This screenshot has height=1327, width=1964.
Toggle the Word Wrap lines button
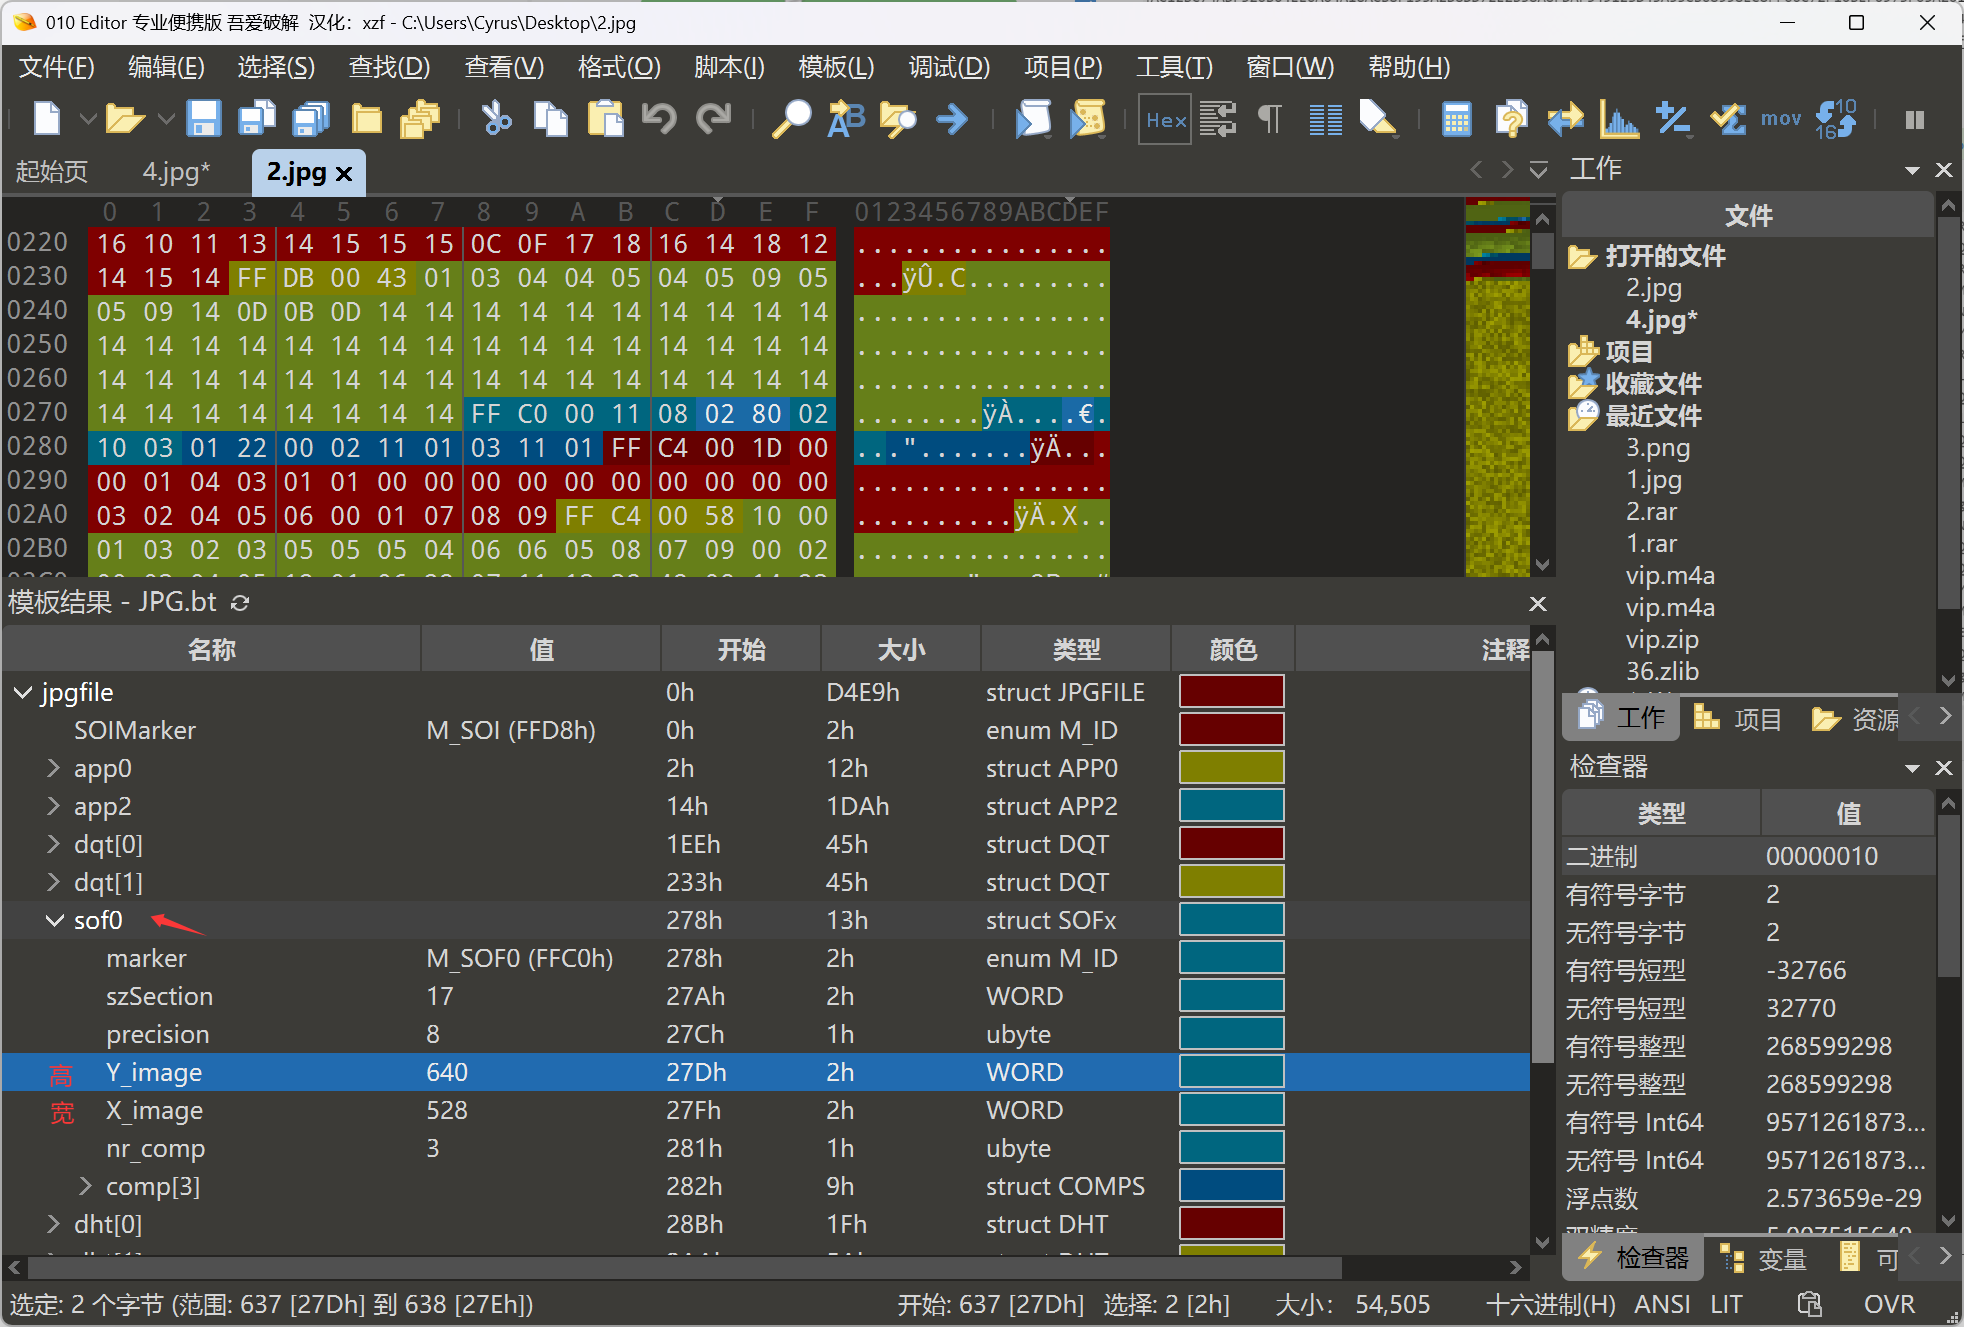click(x=1218, y=119)
